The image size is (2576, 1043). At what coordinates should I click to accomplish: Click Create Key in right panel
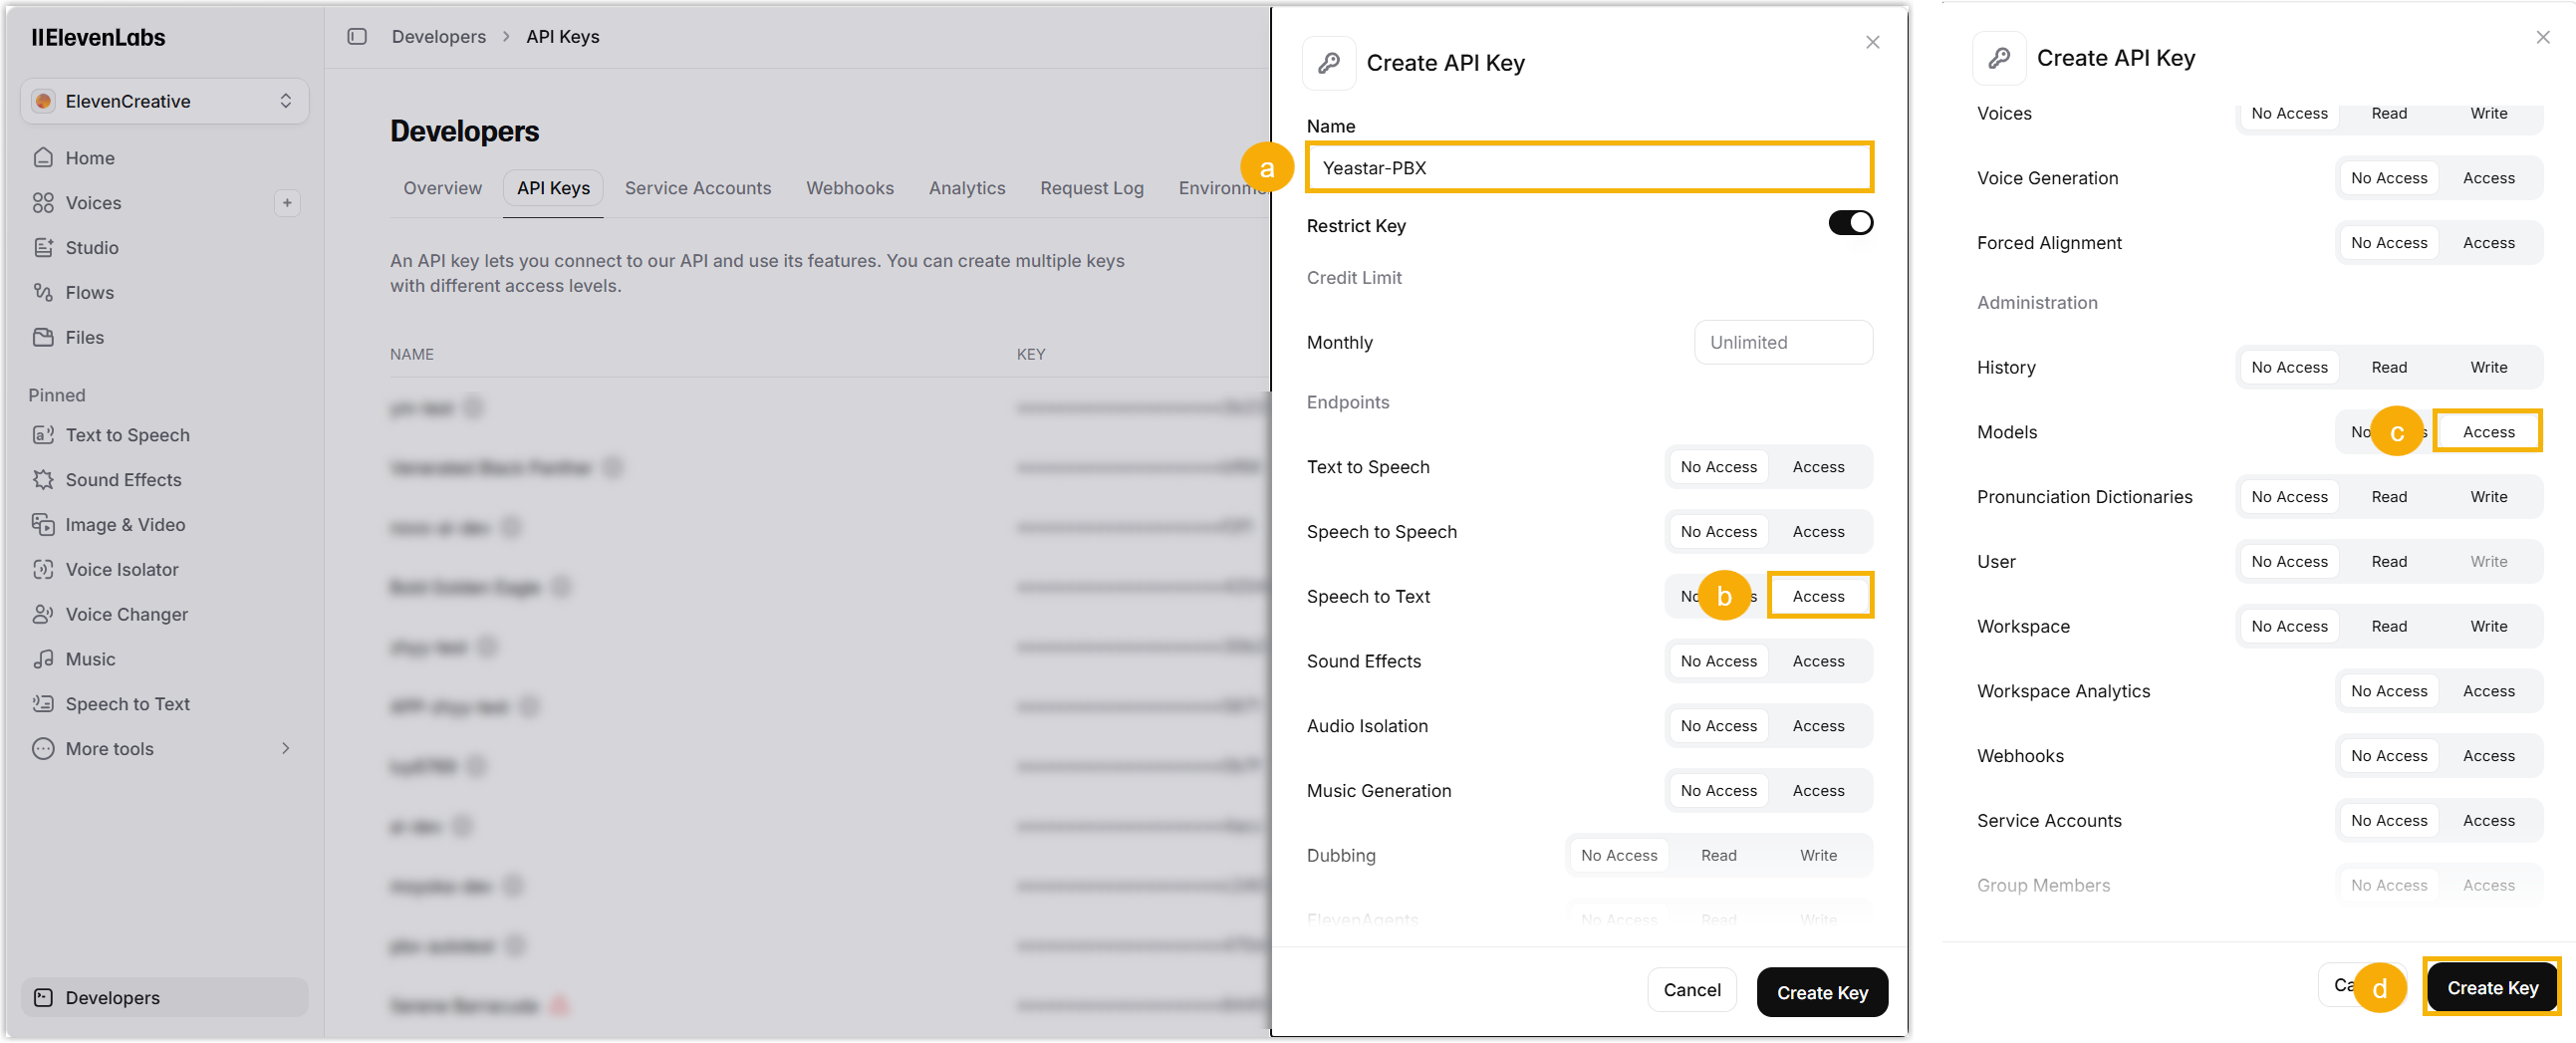pos(2492,988)
